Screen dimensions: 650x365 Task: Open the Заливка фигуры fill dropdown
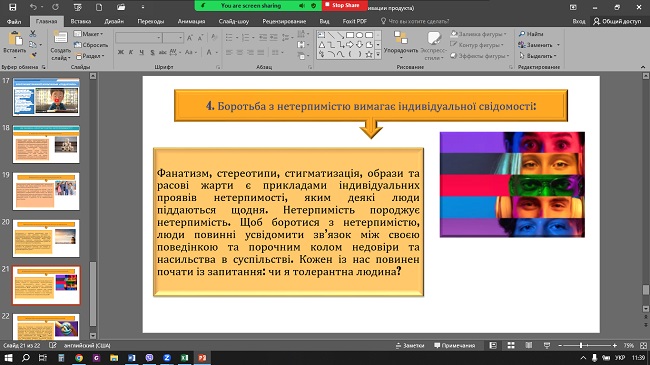click(478, 34)
